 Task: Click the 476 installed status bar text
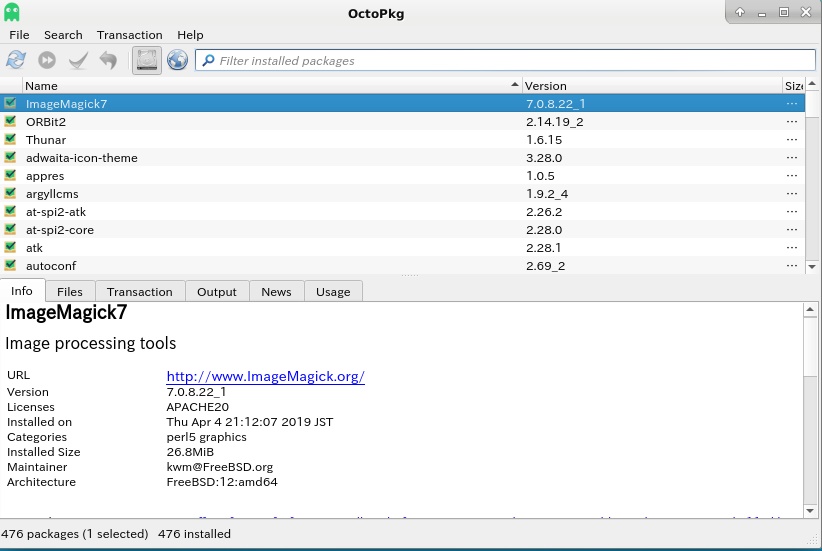click(x=194, y=534)
